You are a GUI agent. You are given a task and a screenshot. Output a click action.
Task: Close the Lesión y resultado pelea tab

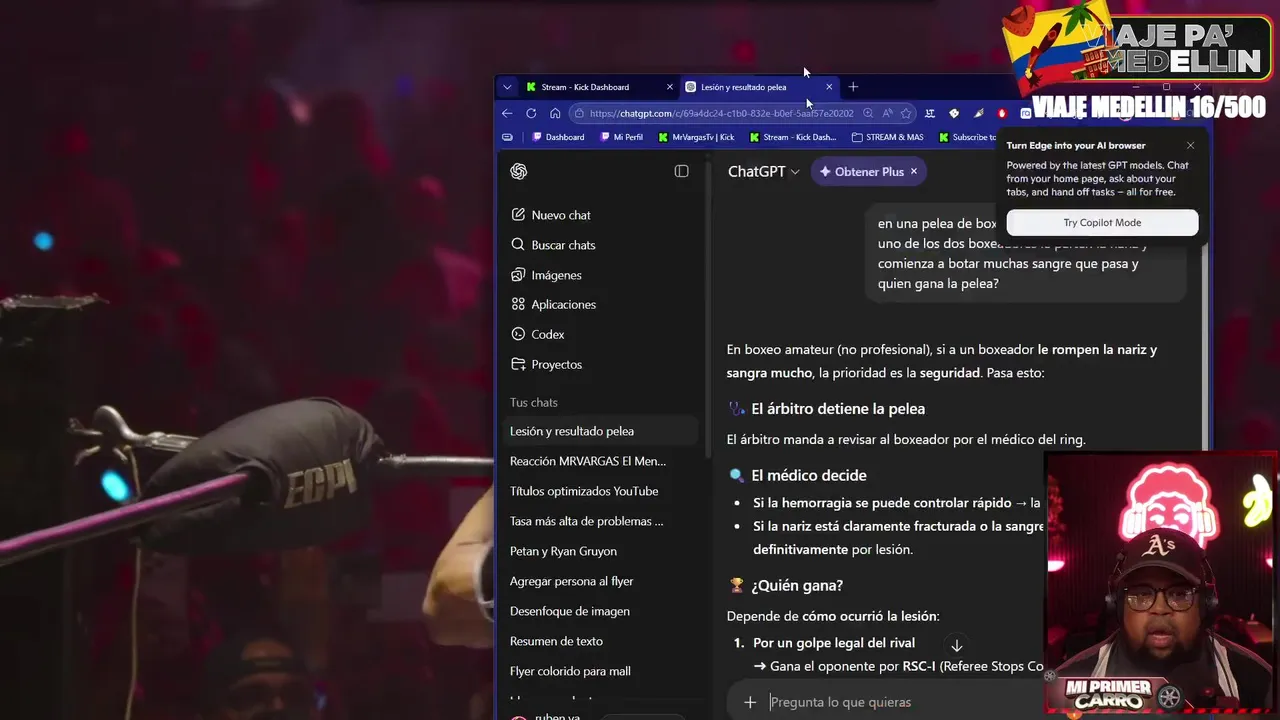829,87
